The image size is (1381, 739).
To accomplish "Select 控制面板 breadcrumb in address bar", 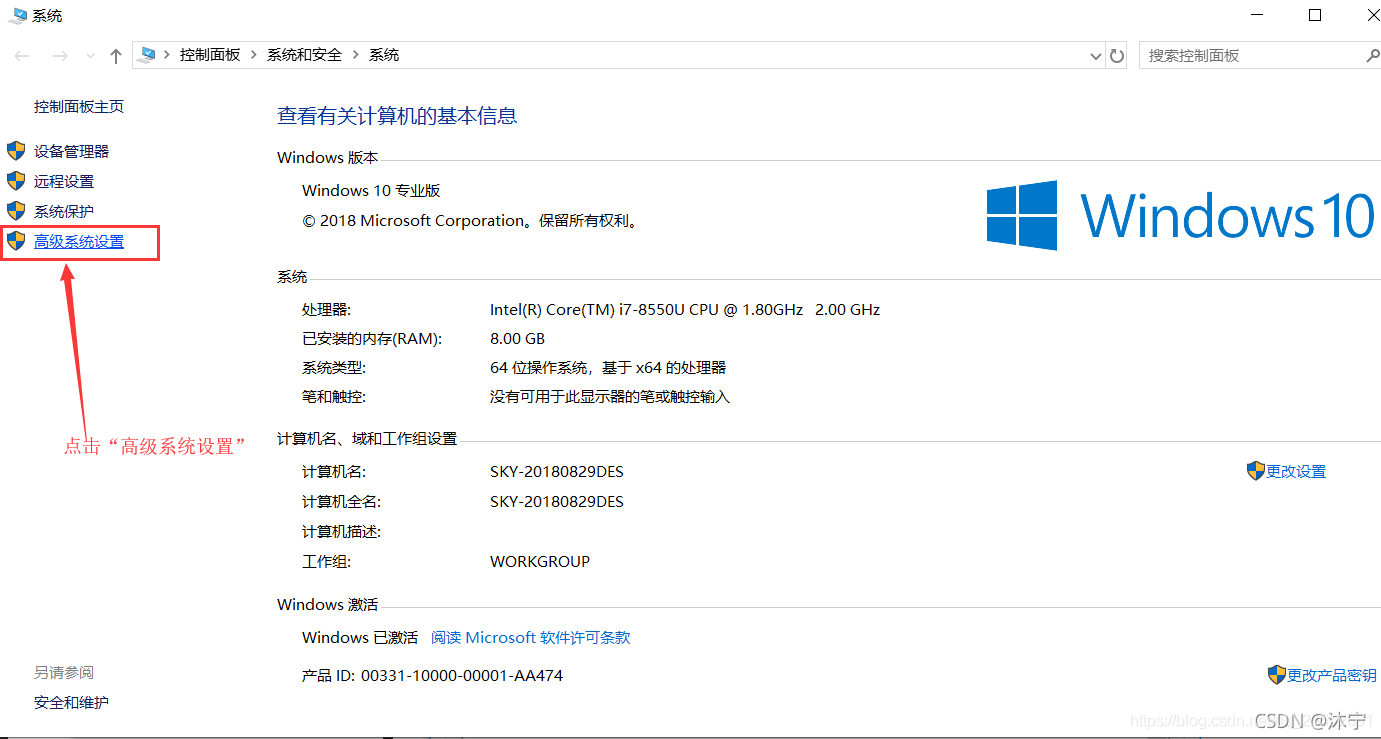I will click(x=210, y=55).
